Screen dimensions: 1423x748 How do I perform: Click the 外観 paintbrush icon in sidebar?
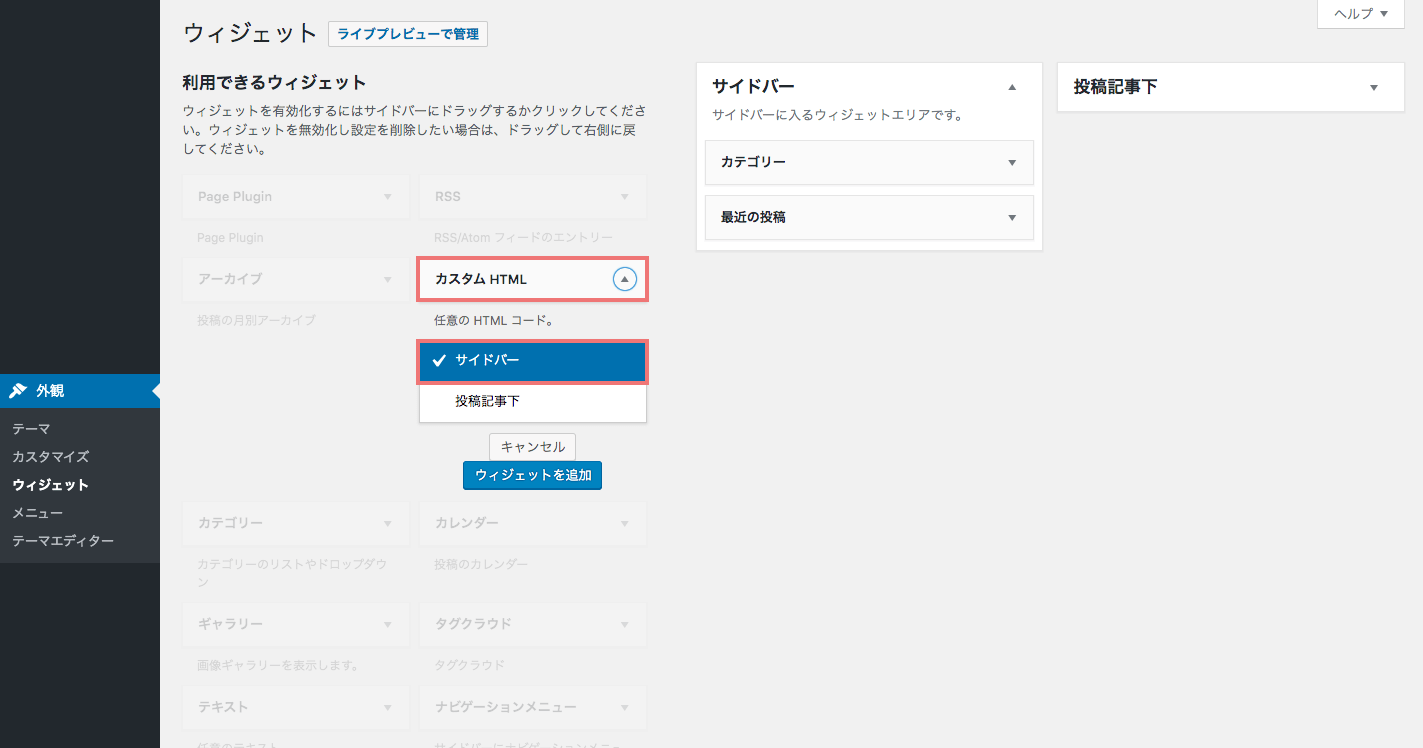click(x=18, y=391)
